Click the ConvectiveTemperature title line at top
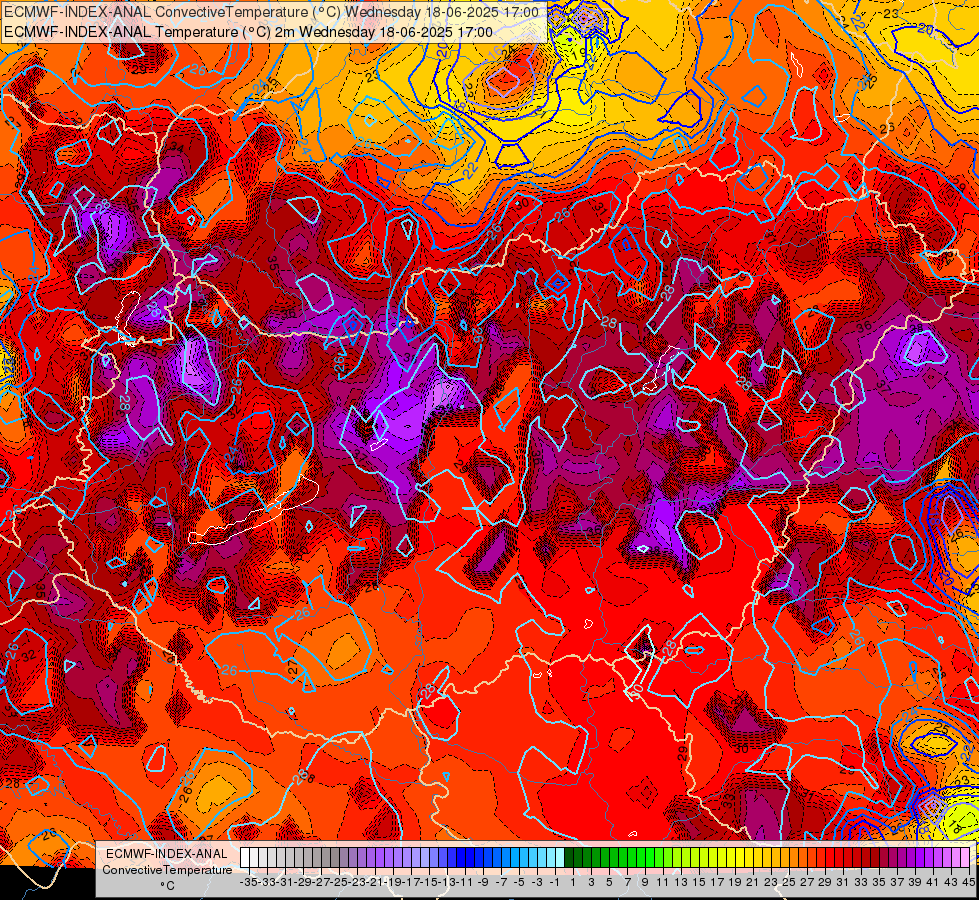 271,12
